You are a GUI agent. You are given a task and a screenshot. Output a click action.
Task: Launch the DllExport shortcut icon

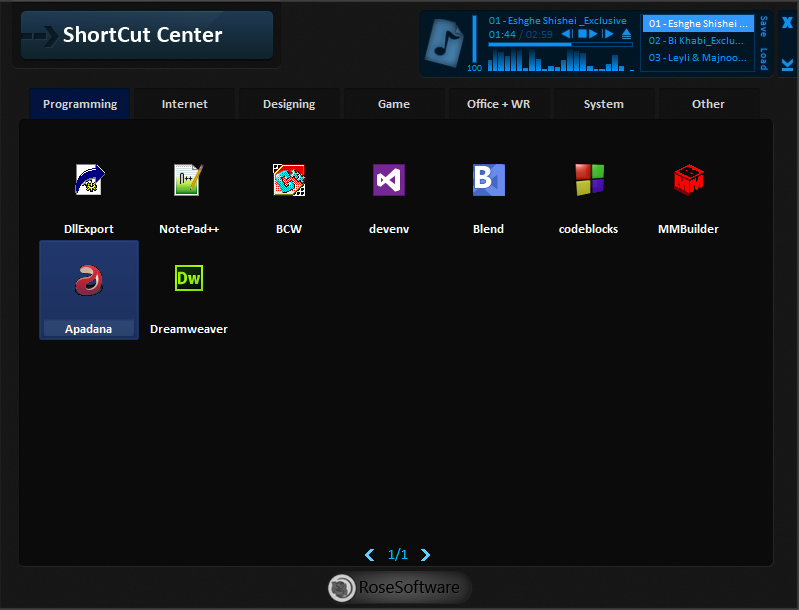tap(90, 179)
